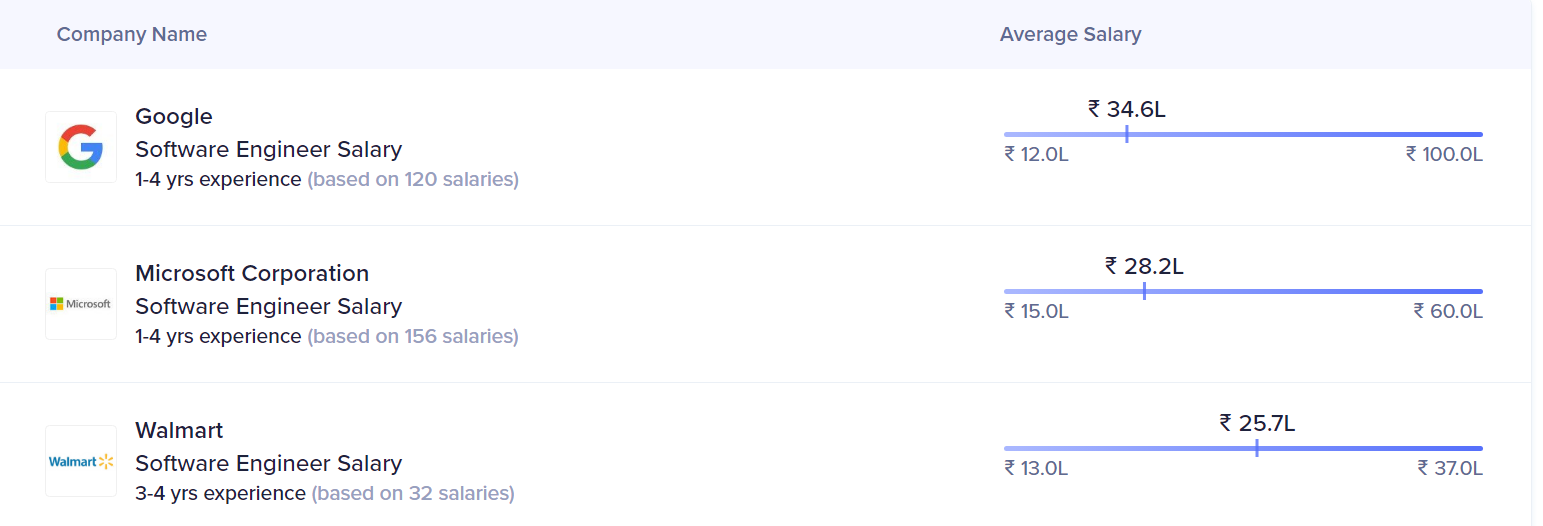Open the Microsoft Corporation company link

point(252,273)
